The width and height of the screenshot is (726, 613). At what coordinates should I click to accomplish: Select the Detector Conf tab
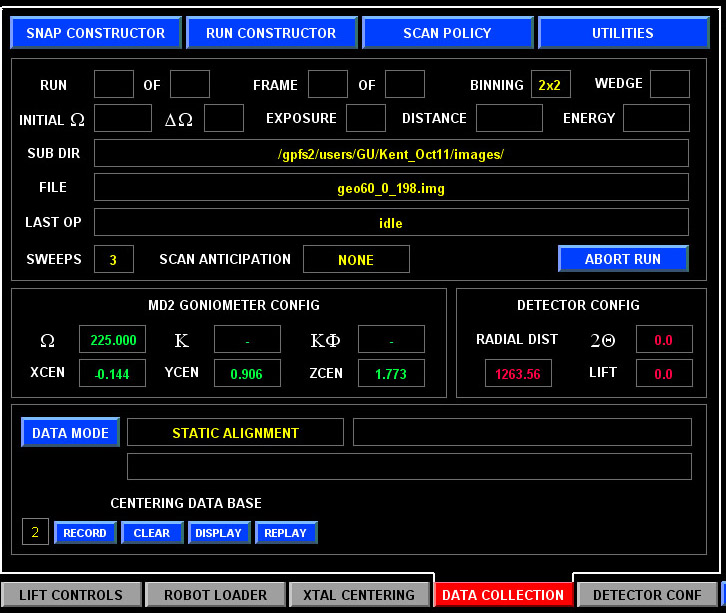[647, 595]
